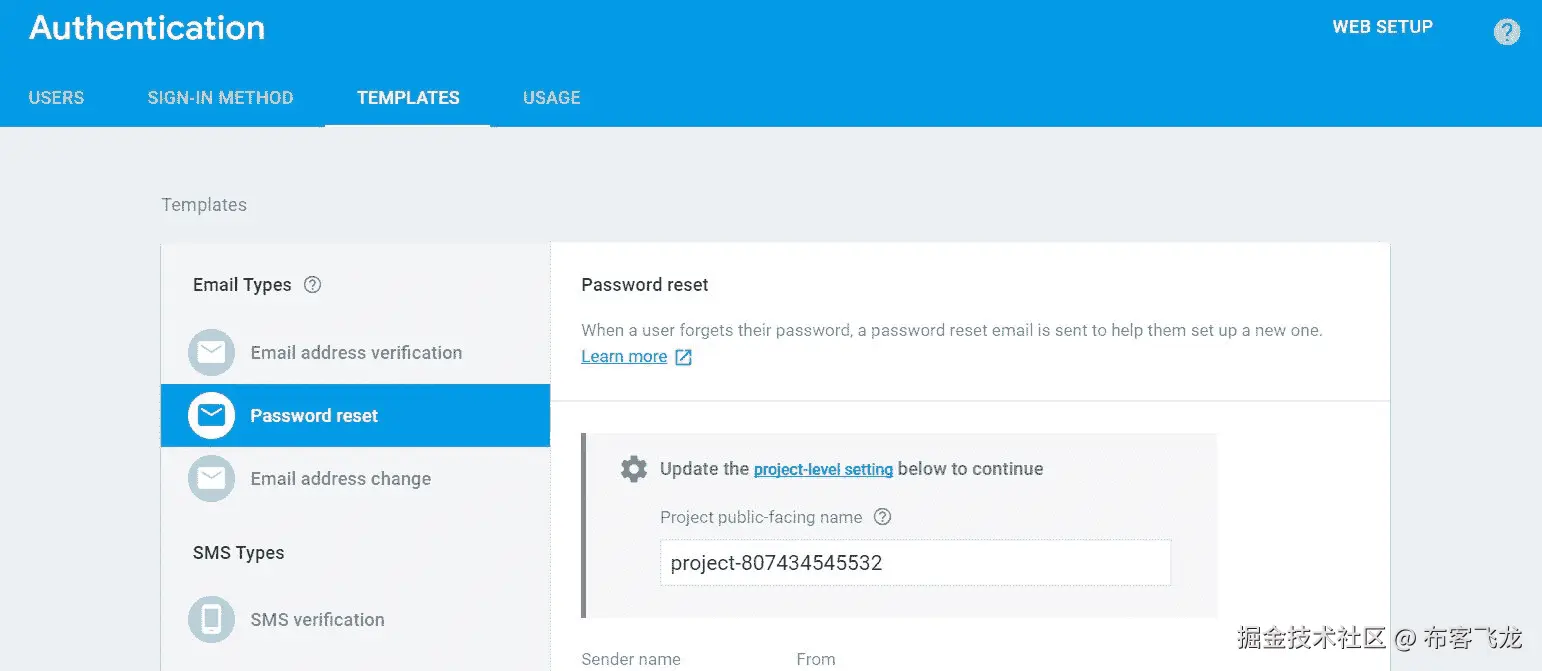Go to the Usage tab
The width and height of the screenshot is (1542, 671).
[552, 98]
